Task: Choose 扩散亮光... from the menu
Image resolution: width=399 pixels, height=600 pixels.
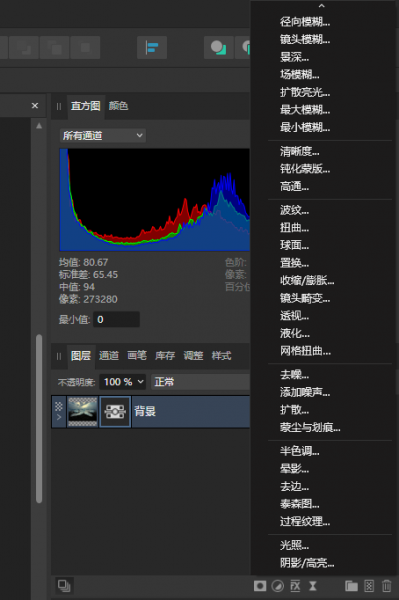Action: (x=305, y=92)
